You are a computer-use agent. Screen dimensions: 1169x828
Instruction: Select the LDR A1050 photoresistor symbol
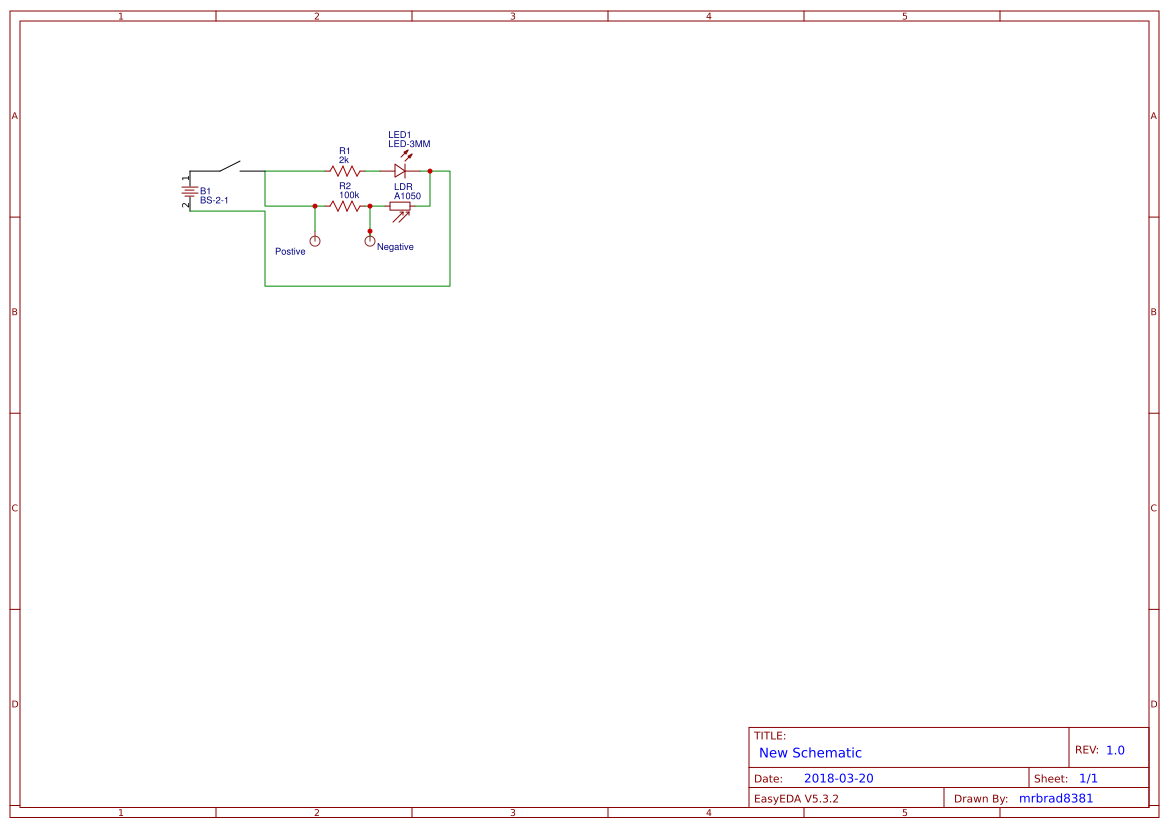coord(400,206)
